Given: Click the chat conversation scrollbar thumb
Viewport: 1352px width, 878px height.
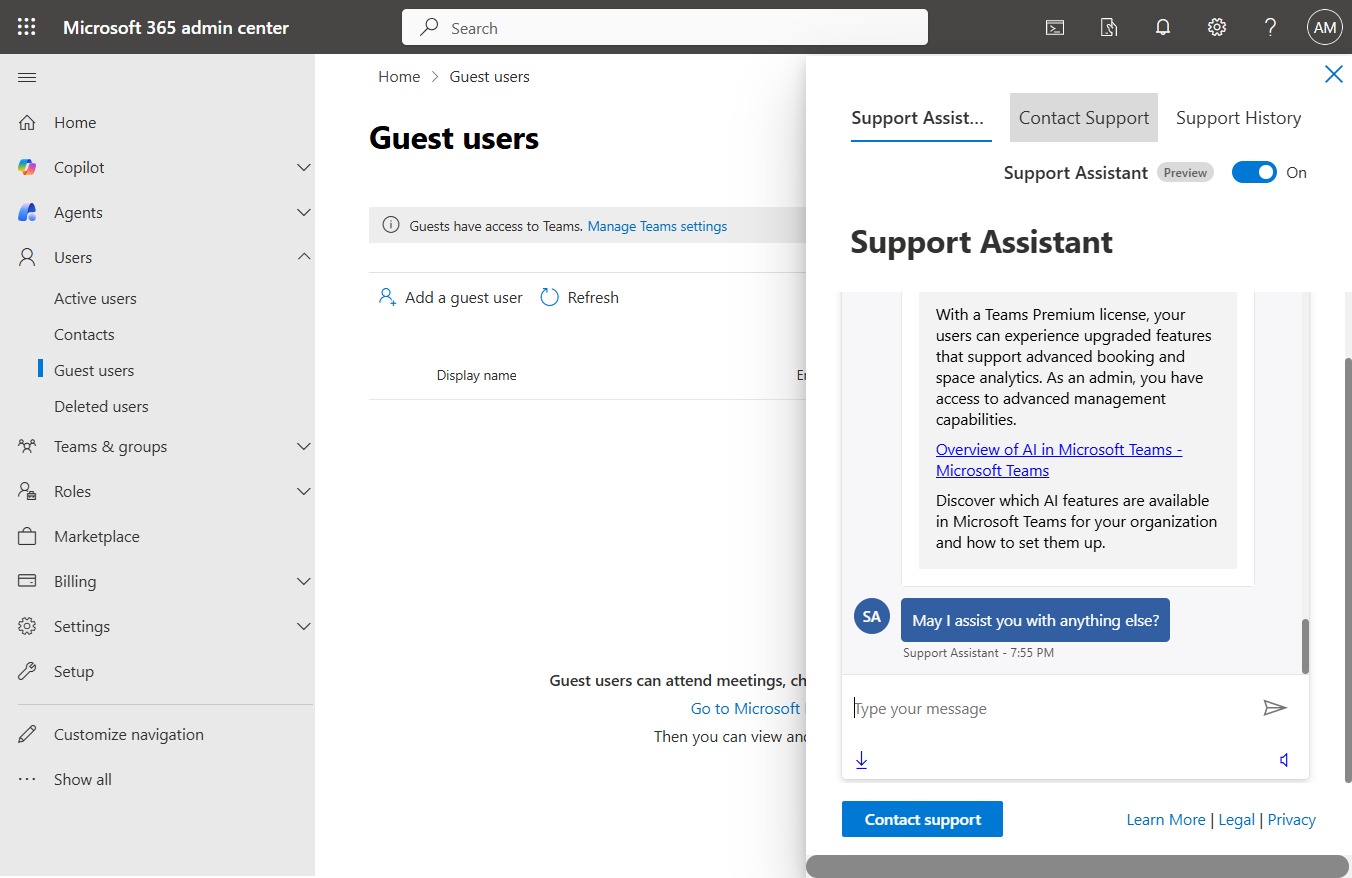Looking at the screenshot, I should click(1304, 646).
